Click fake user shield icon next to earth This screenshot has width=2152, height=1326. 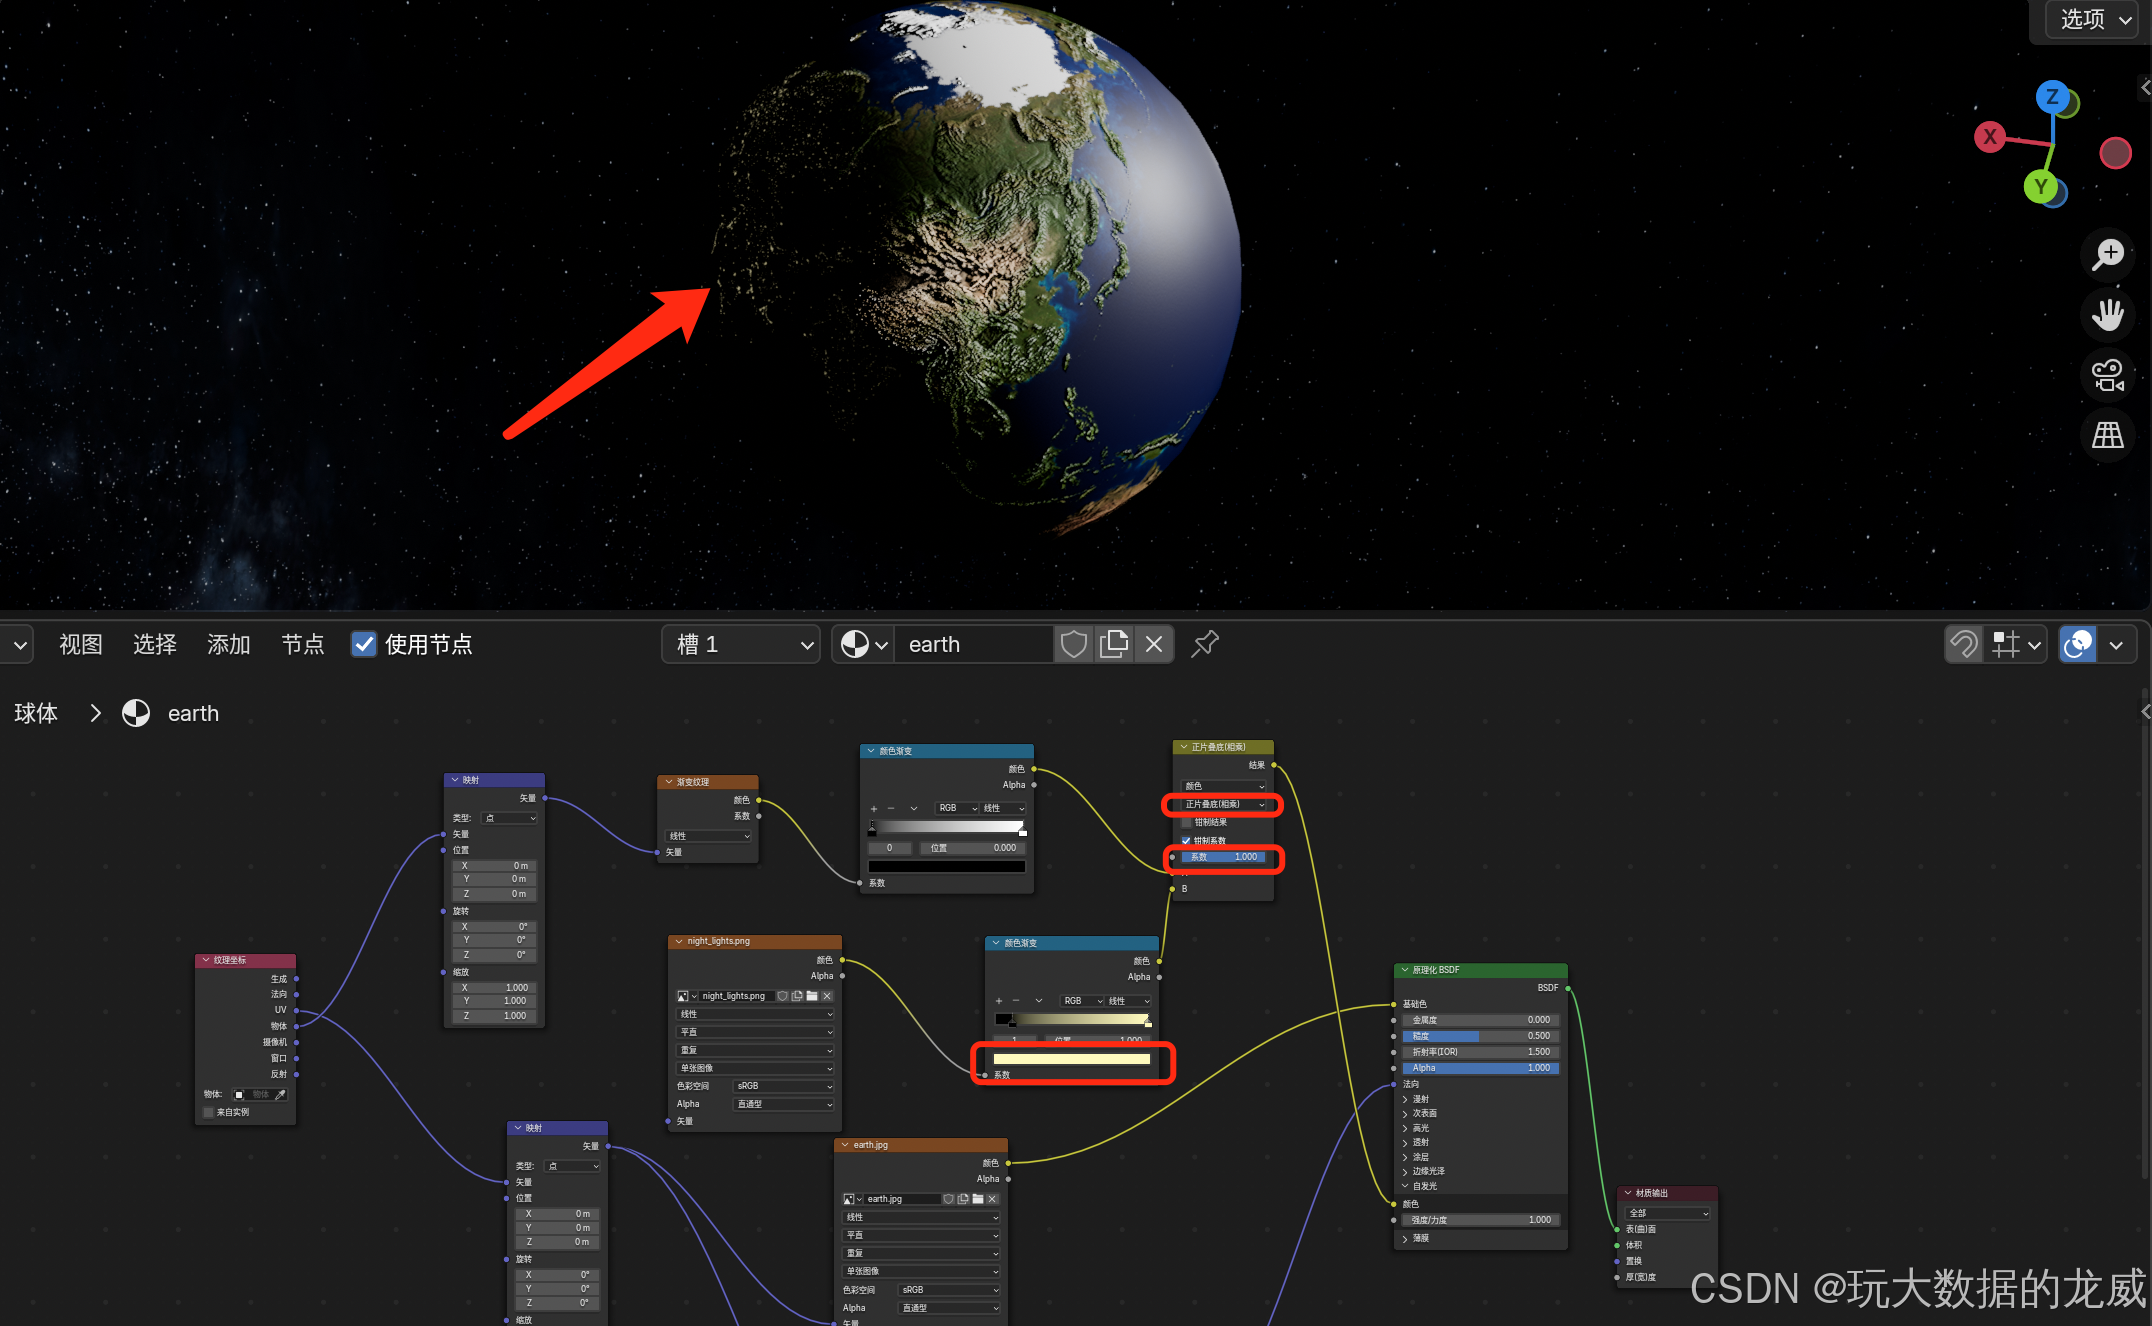(x=1073, y=644)
